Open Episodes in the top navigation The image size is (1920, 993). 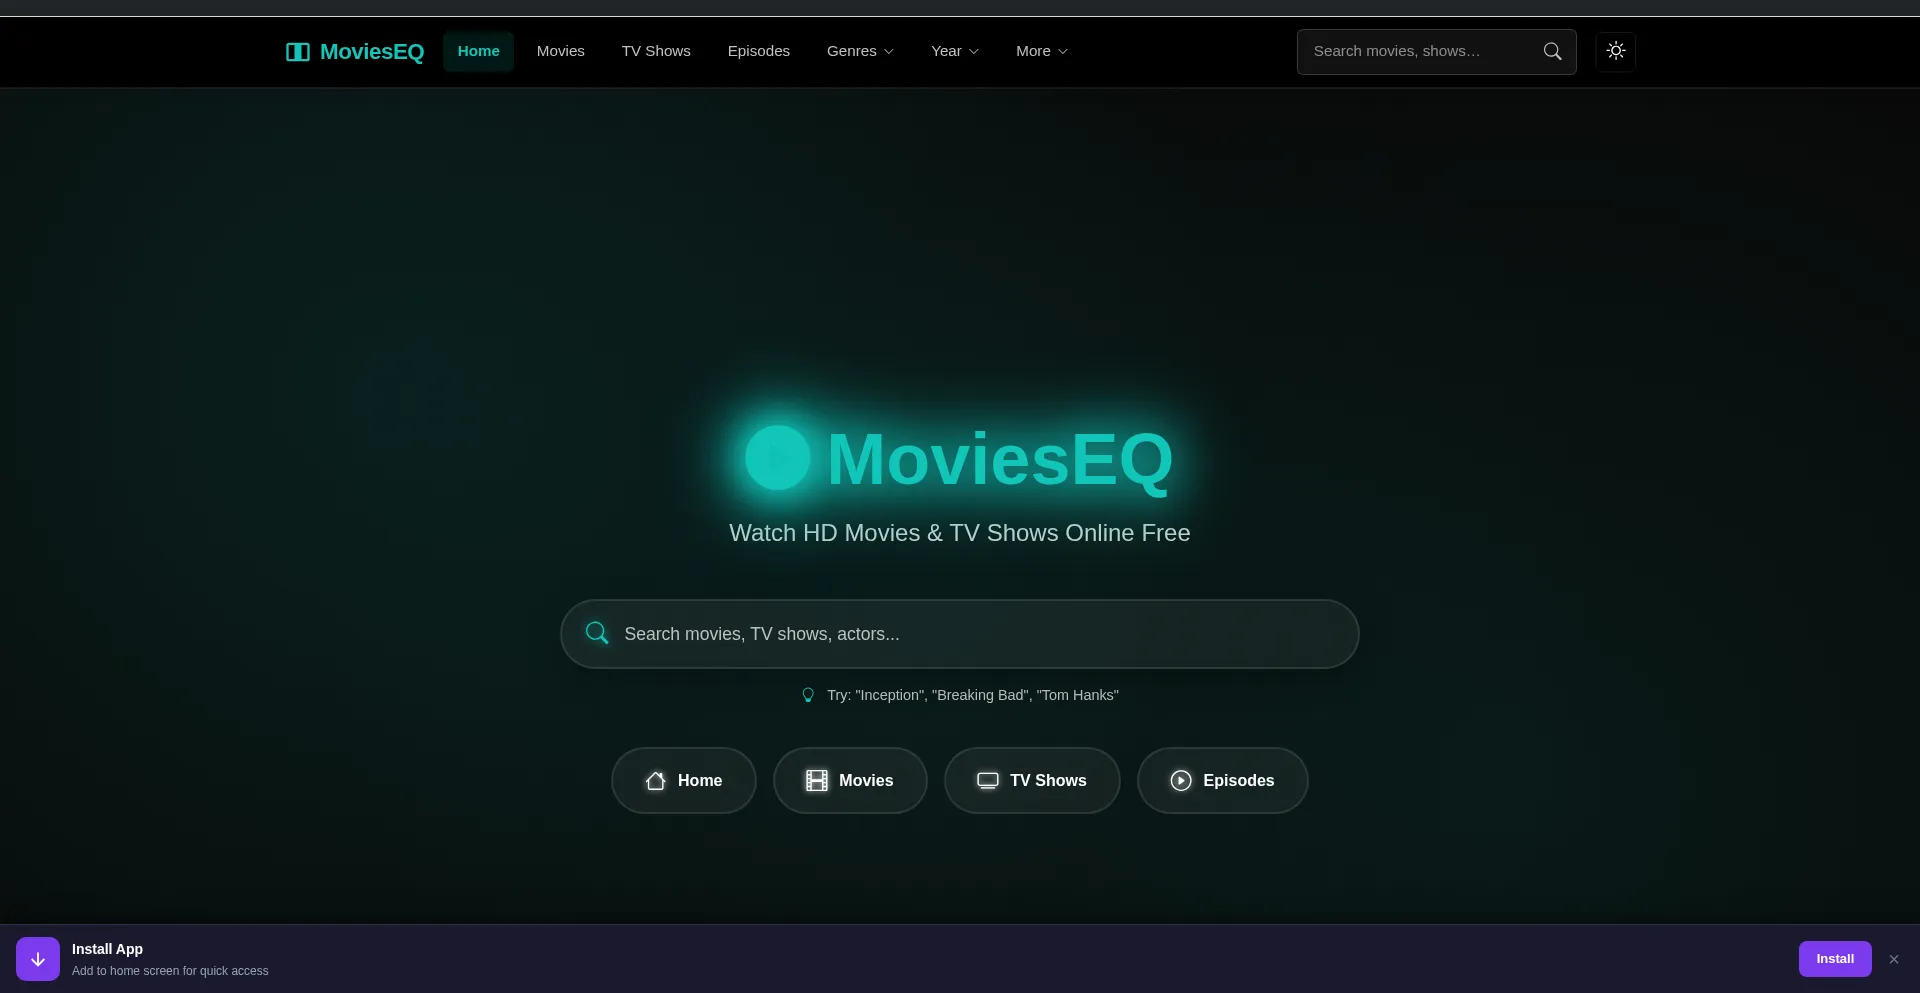(758, 51)
